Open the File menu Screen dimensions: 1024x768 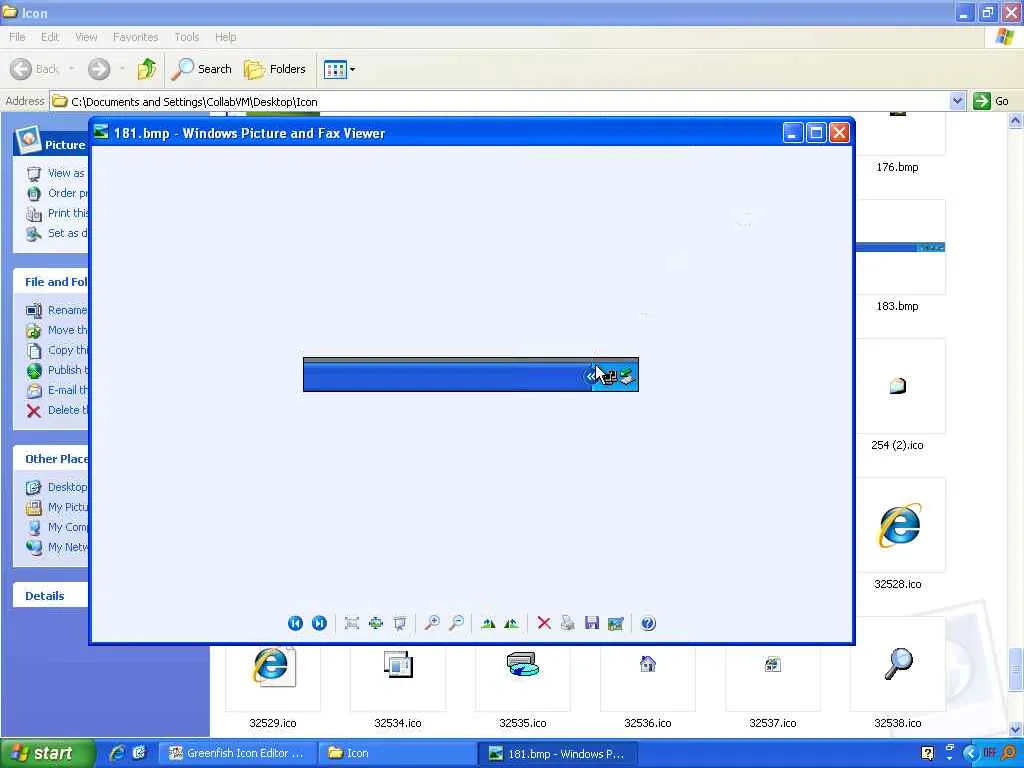(x=17, y=37)
